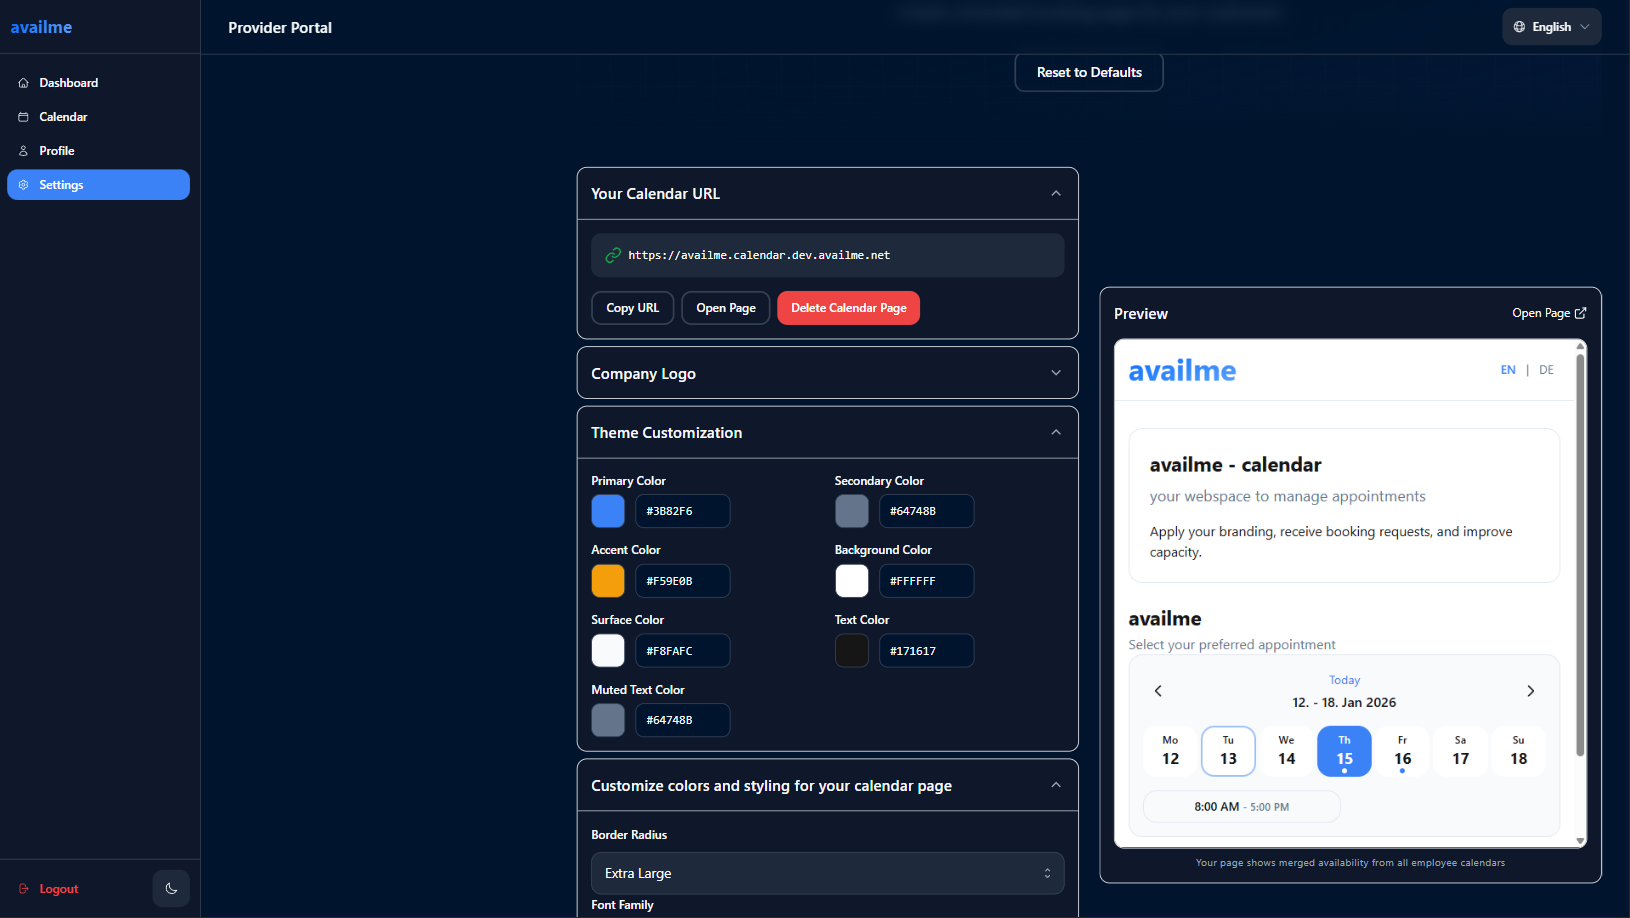Expand the Company Logo section

point(1056,372)
